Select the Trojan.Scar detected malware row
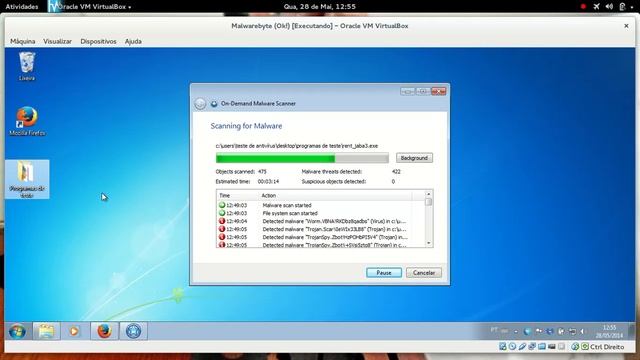 [x=320, y=229]
